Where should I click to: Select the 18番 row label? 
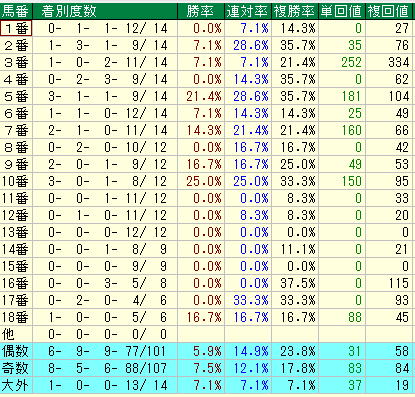click(x=16, y=317)
